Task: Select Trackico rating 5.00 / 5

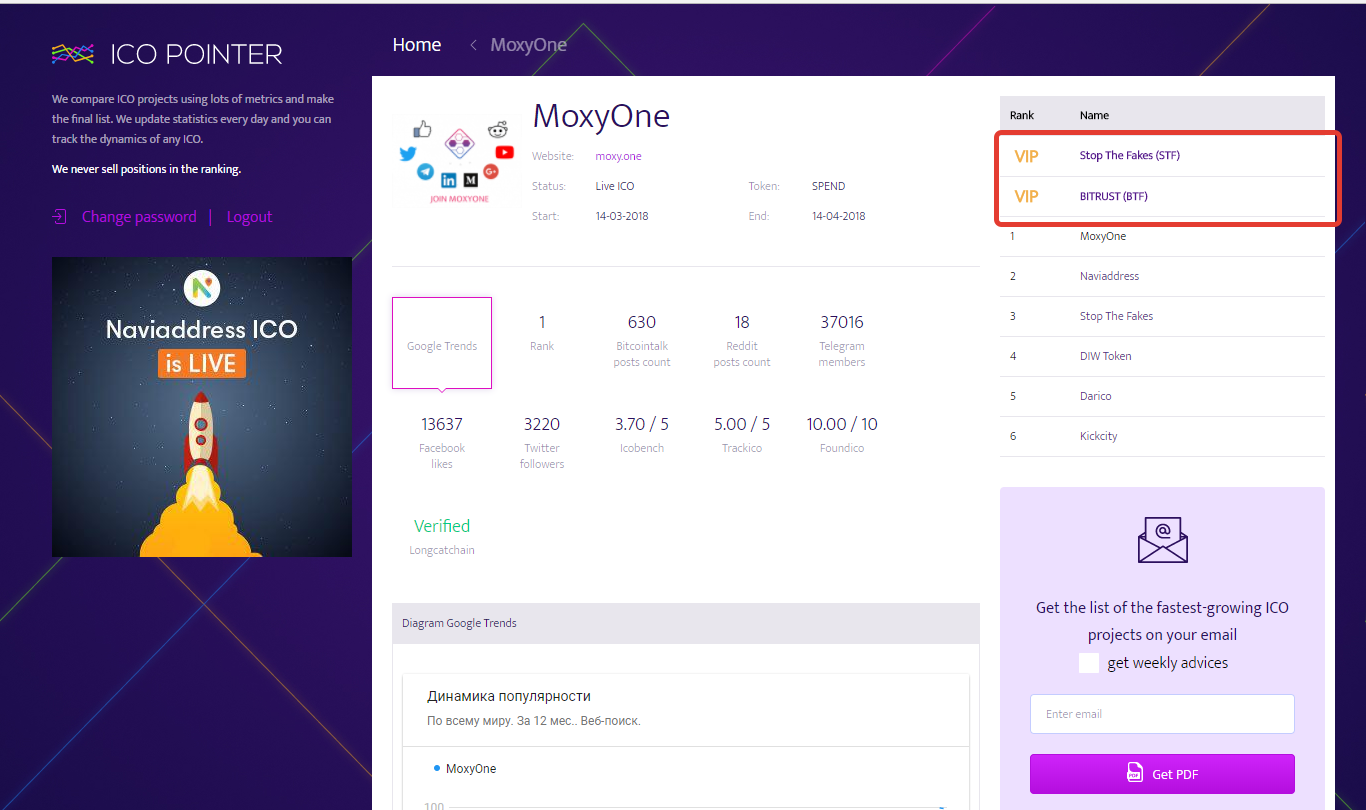Action: tap(742, 434)
